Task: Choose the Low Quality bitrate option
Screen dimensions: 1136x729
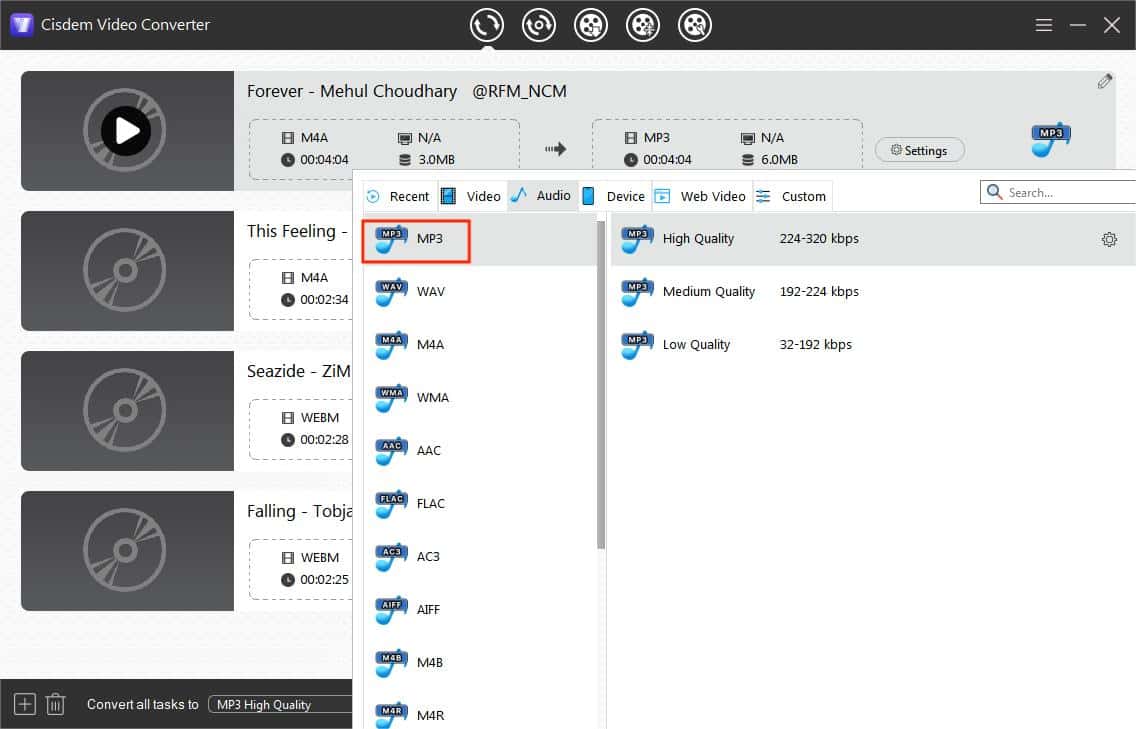Action: coord(696,344)
